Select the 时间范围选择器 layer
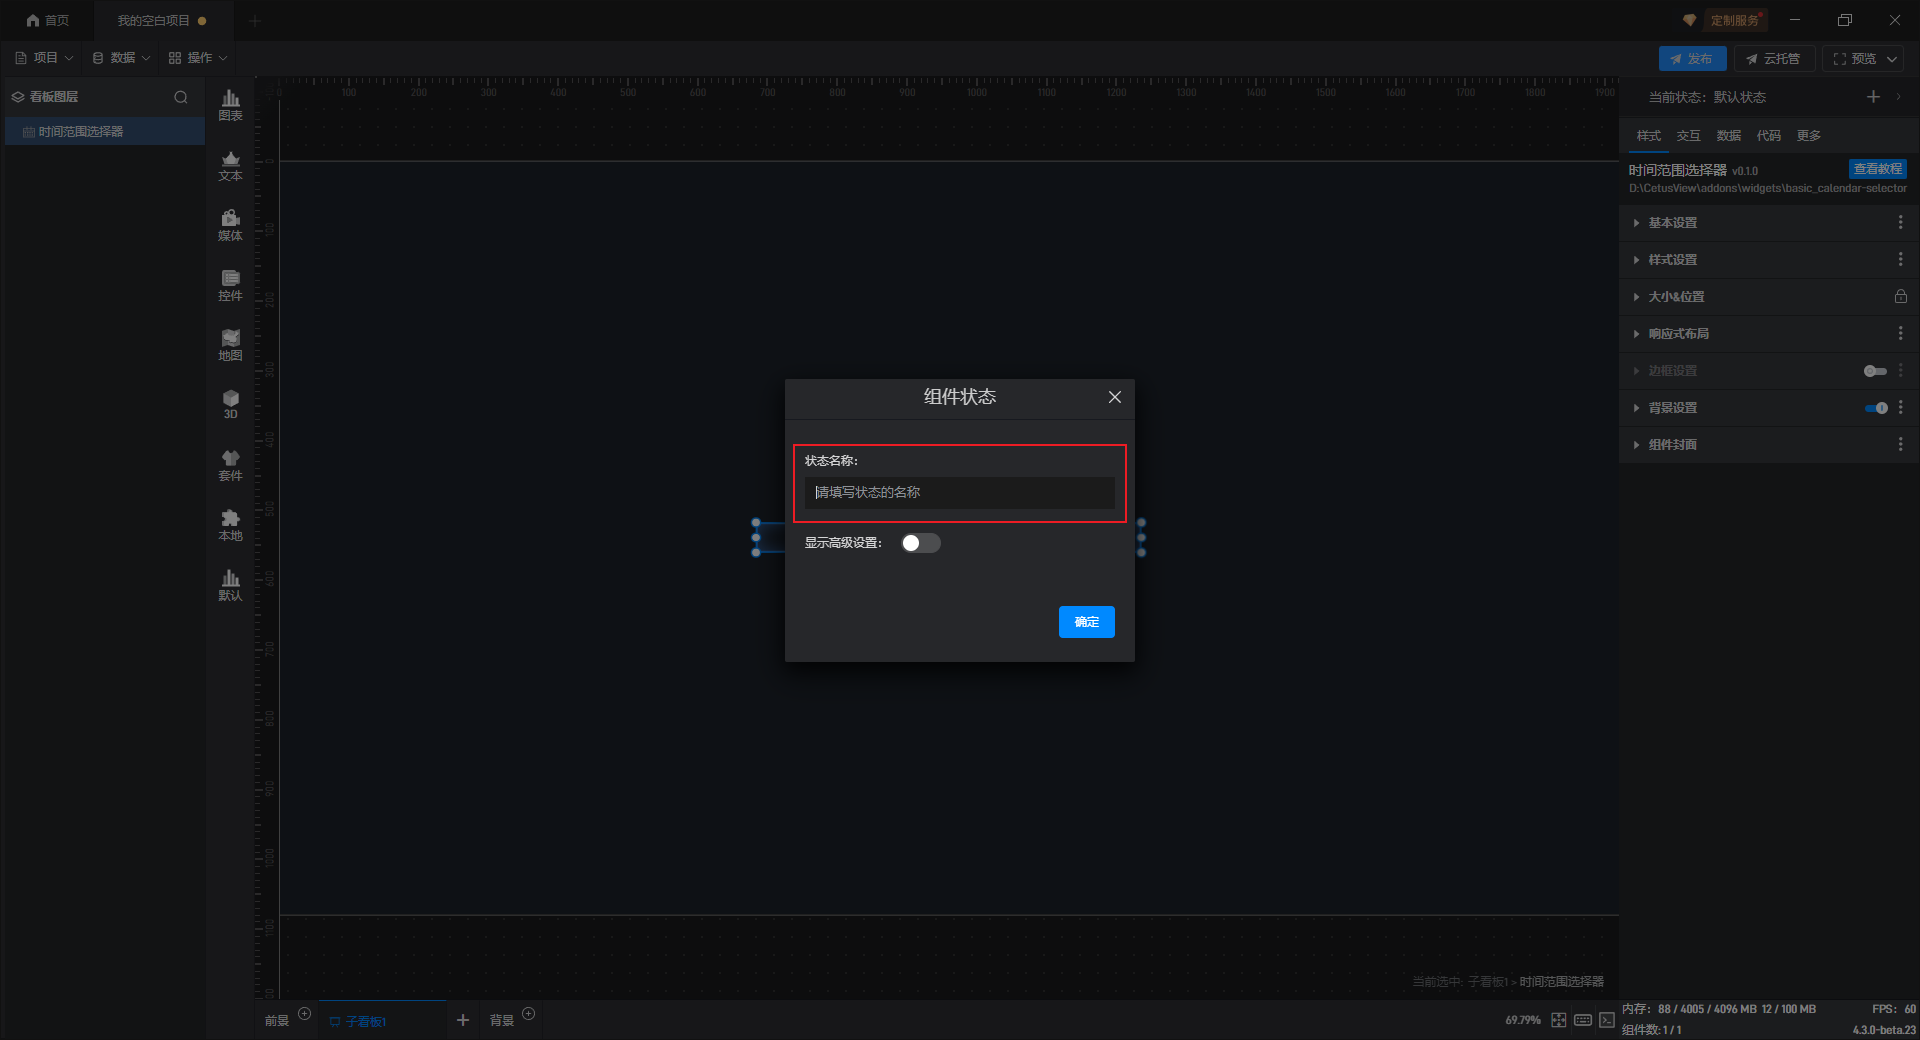The width and height of the screenshot is (1920, 1040). 105,132
